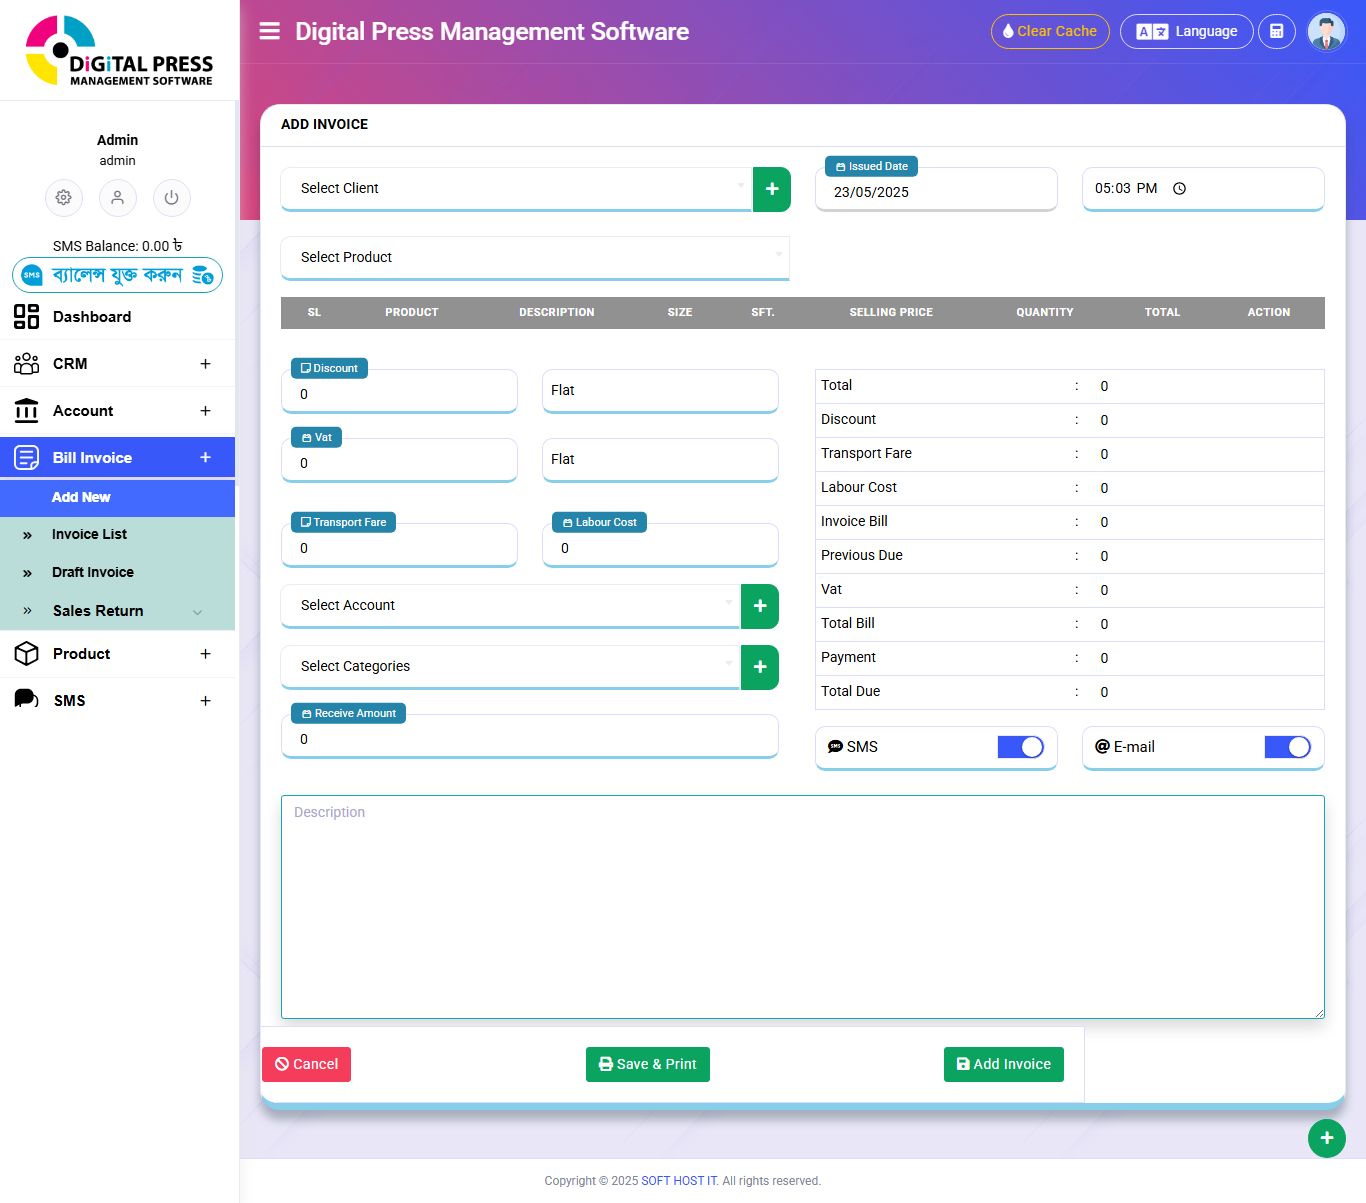The width and height of the screenshot is (1366, 1203).
Task: Go to Dashboard from sidebar
Action: click(x=91, y=317)
